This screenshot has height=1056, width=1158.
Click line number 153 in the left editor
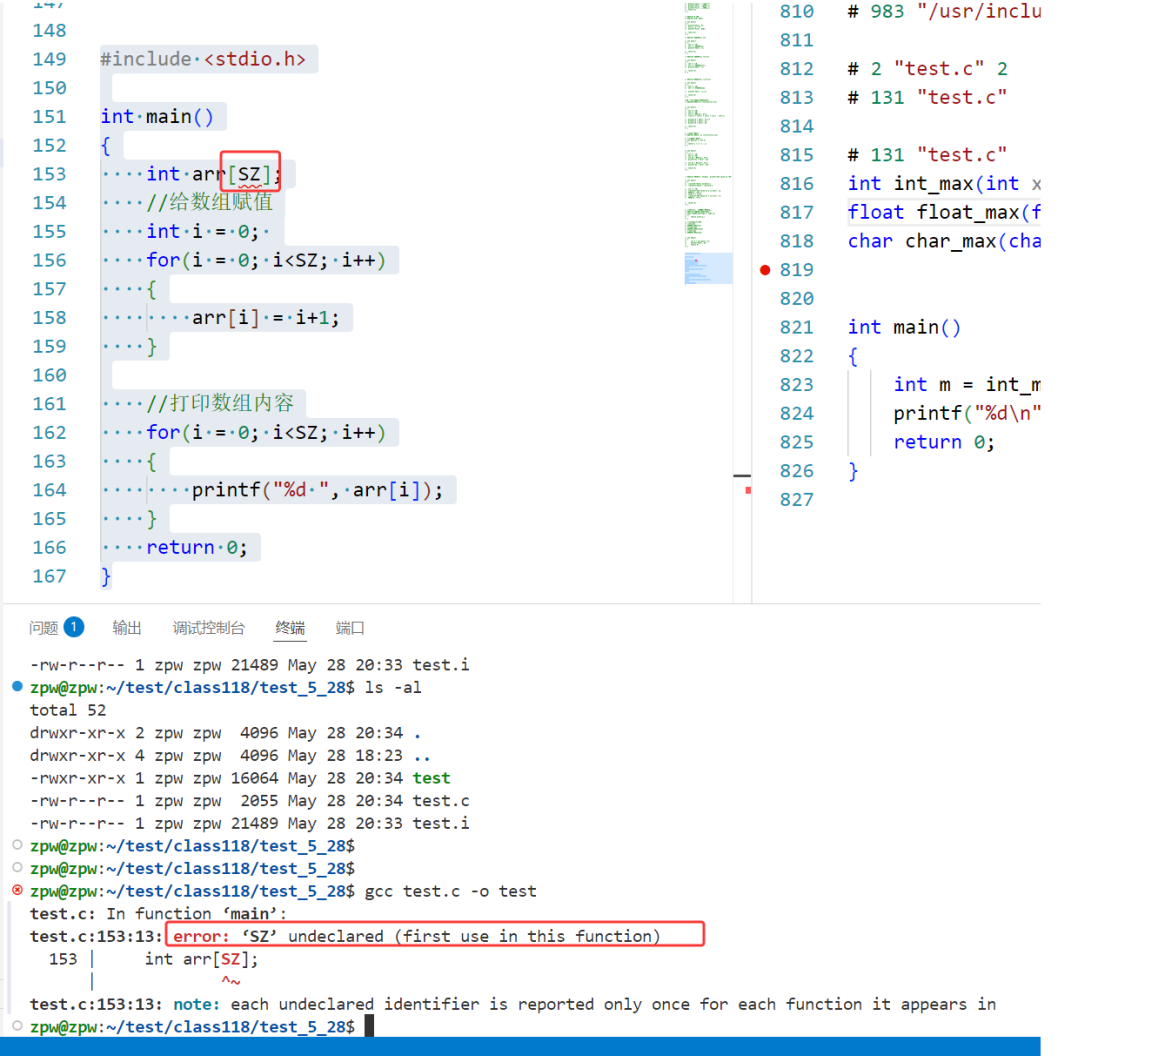[x=49, y=174]
